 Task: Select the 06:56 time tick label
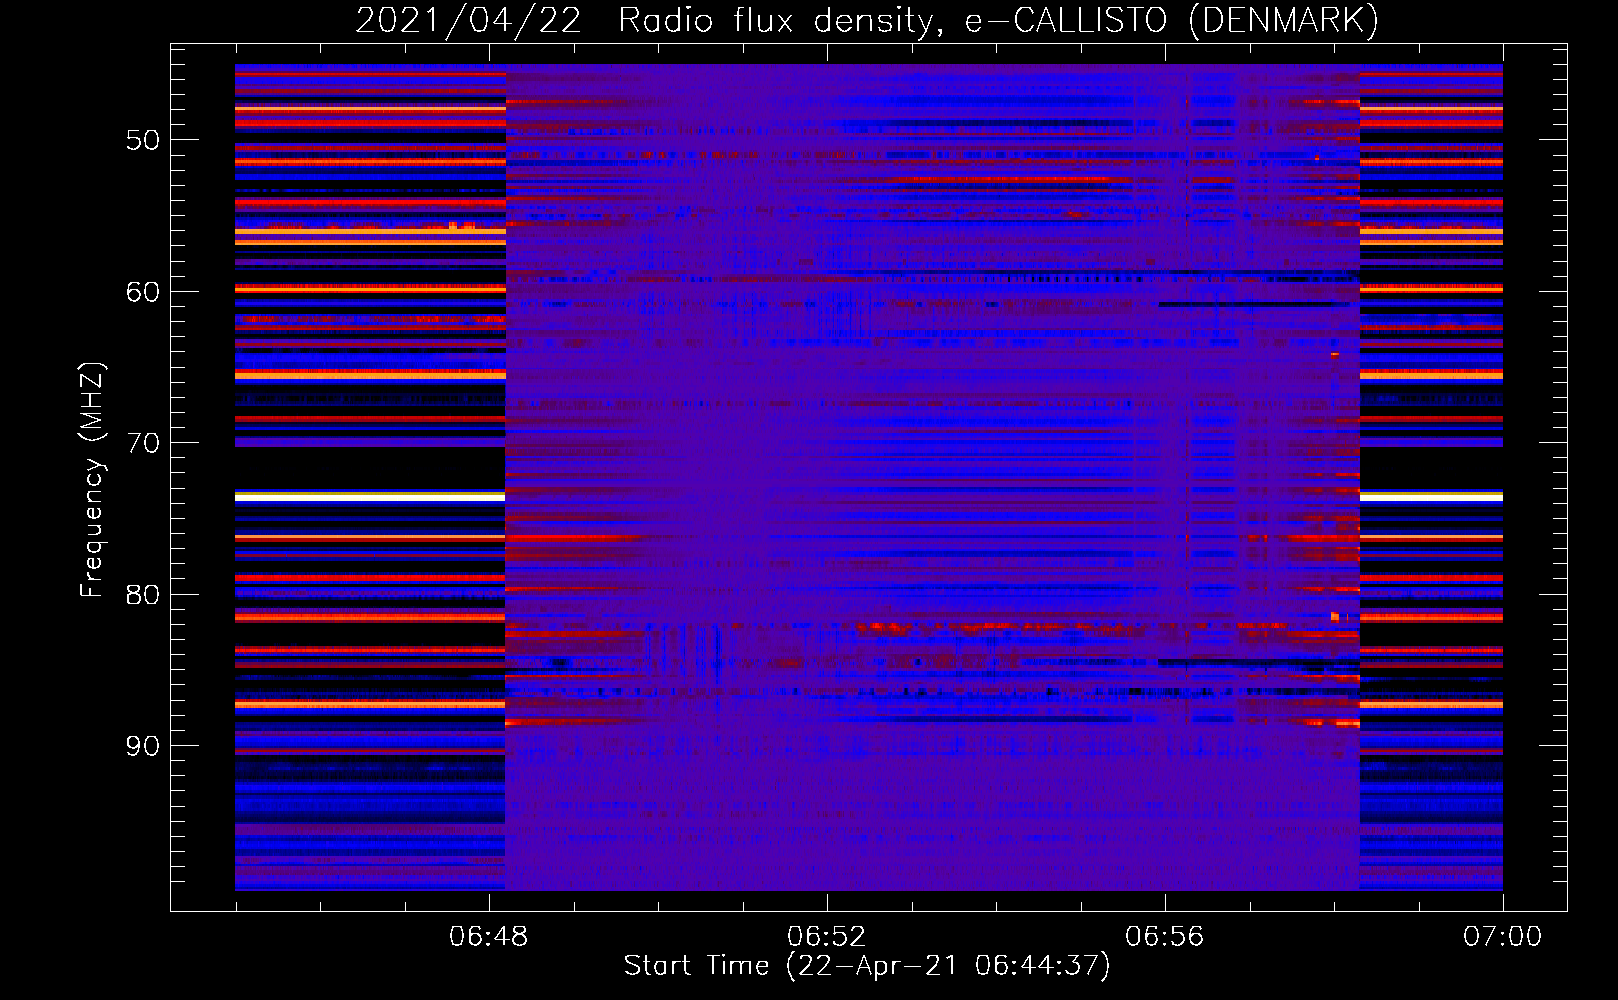(1164, 937)
